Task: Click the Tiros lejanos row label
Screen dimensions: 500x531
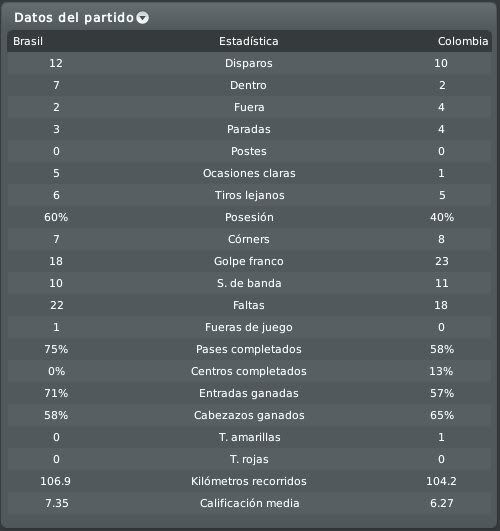Action: 249,195
